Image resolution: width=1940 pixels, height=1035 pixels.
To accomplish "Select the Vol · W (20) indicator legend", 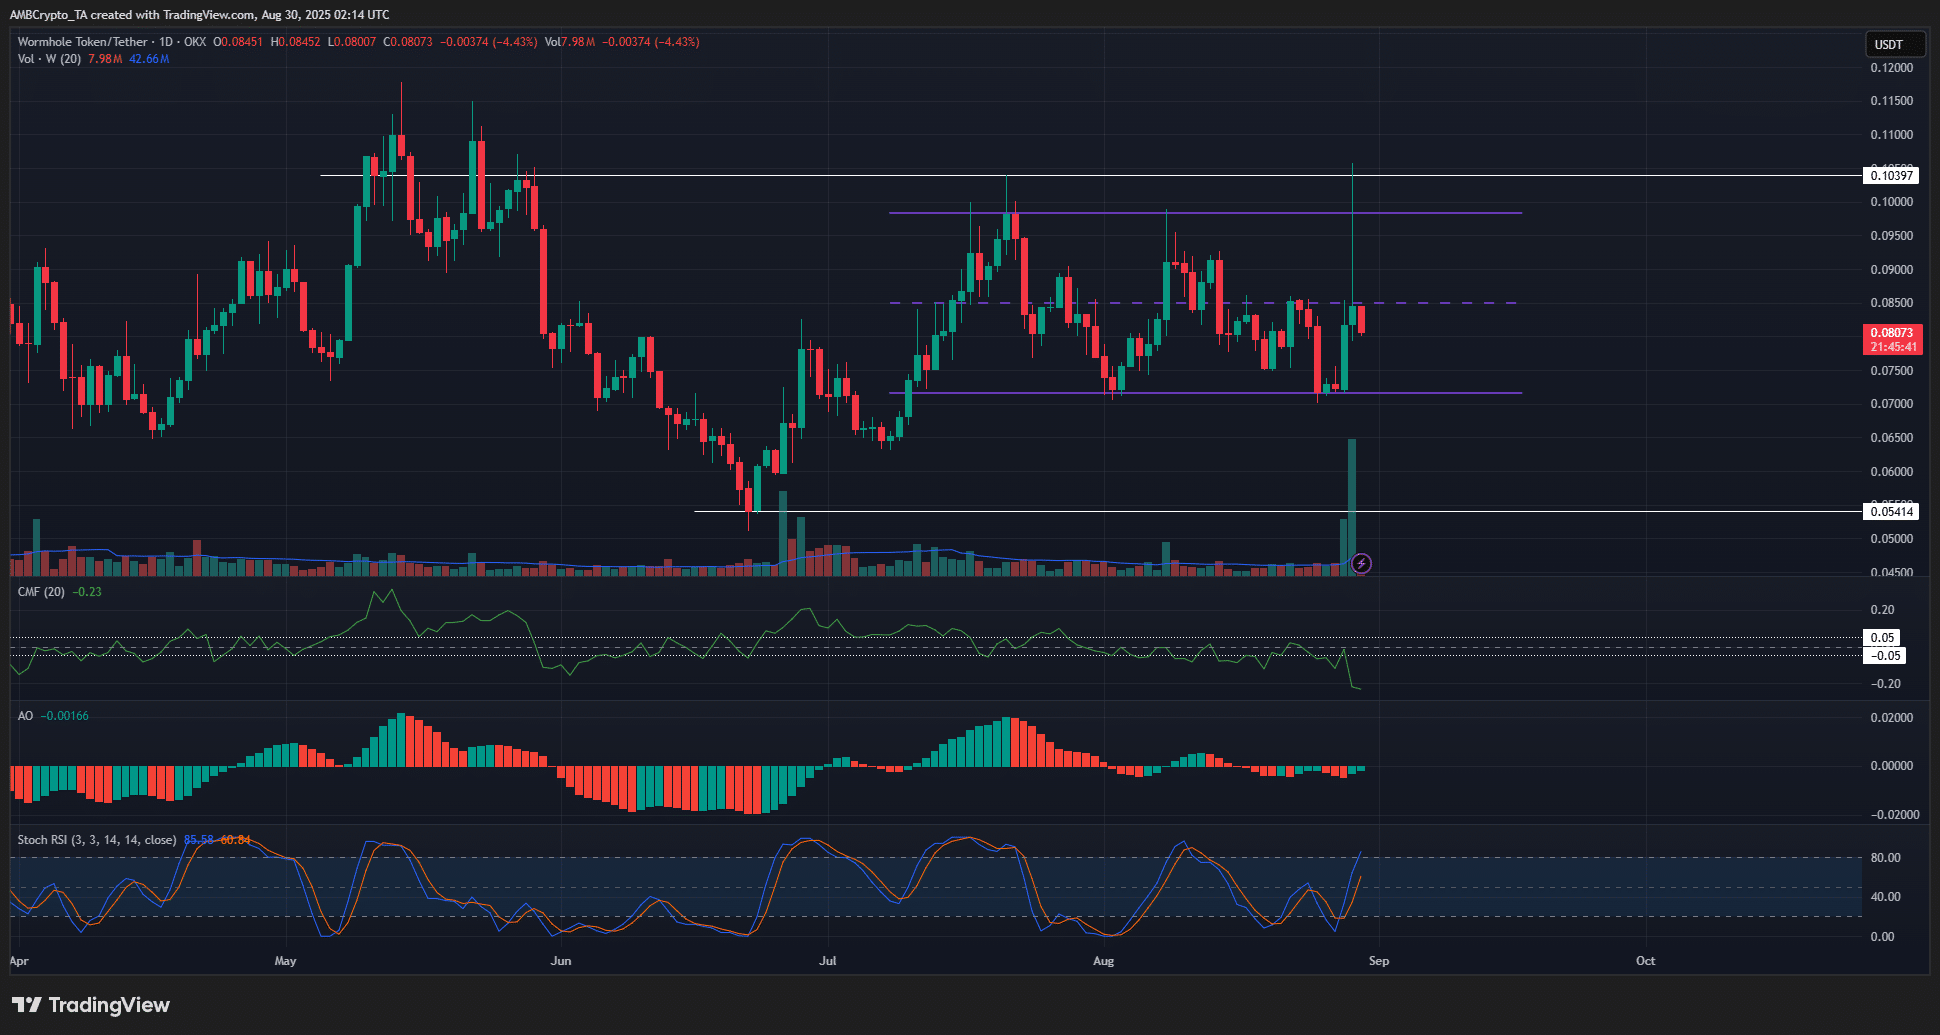I will pos(49,59).
